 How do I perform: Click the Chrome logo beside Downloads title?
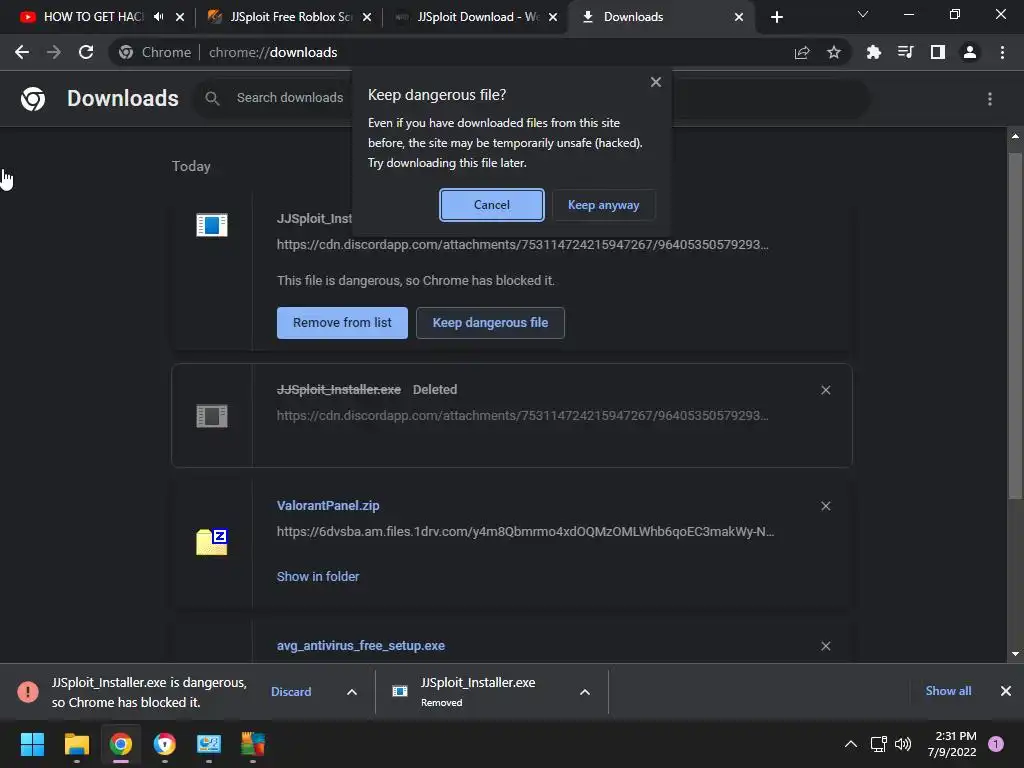pyautogui.click(x=33, y=99)
